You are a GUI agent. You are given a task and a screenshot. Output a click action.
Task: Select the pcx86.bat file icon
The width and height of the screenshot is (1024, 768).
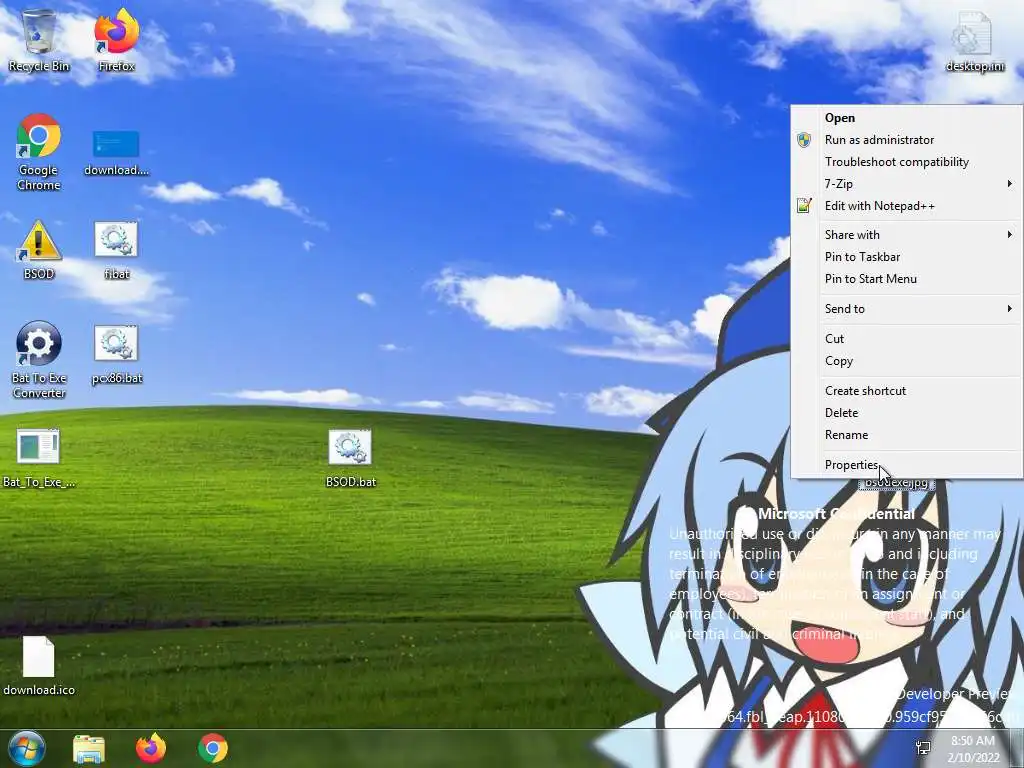click(x=116, y=355)
